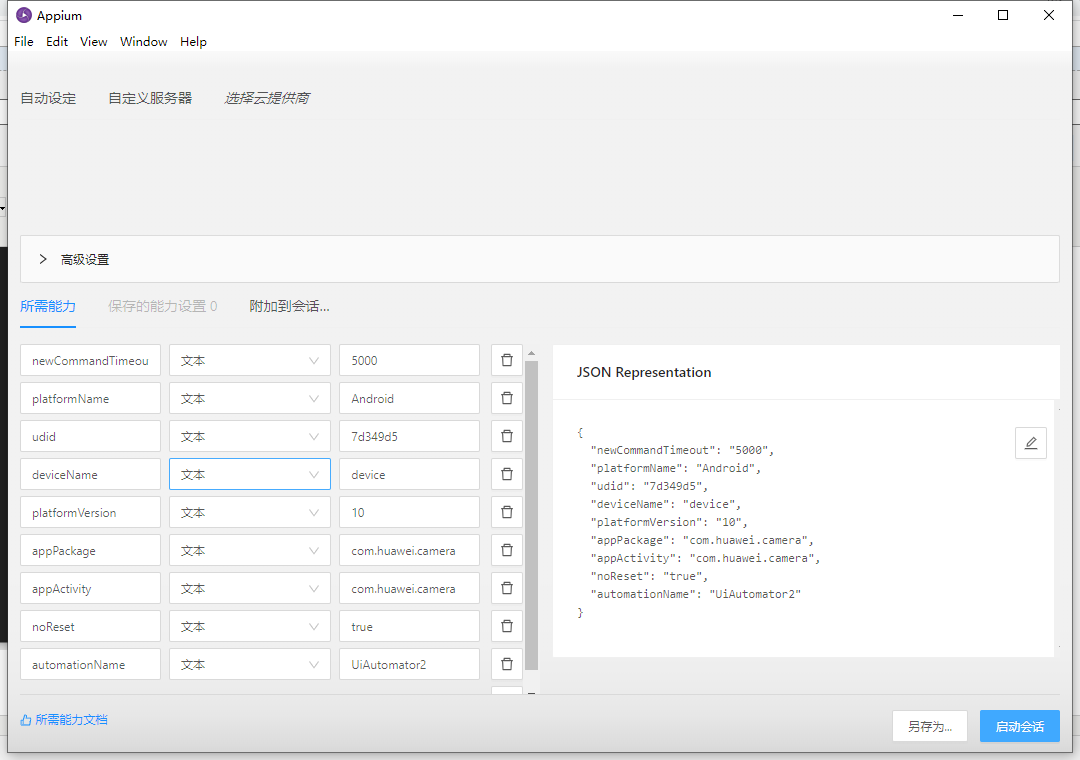Switch to the 自动设定 tab
The width and height of the screenshot is (1080, 760).
pos(48,98)
